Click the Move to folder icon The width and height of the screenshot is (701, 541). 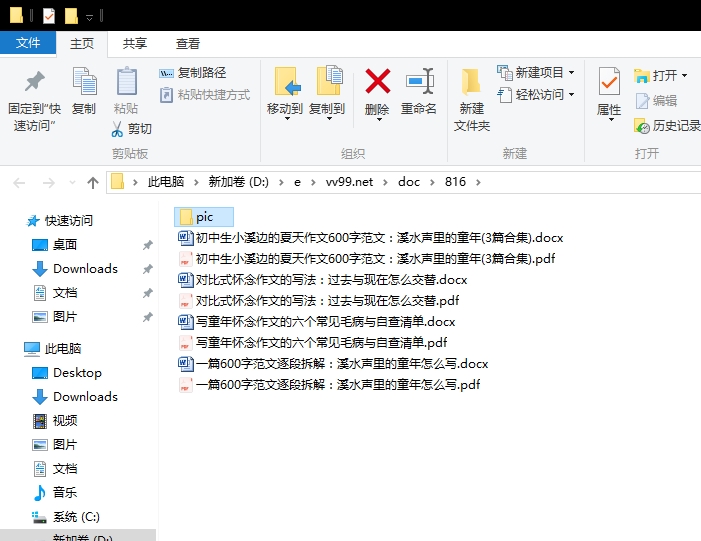click(x=287, y=81)
